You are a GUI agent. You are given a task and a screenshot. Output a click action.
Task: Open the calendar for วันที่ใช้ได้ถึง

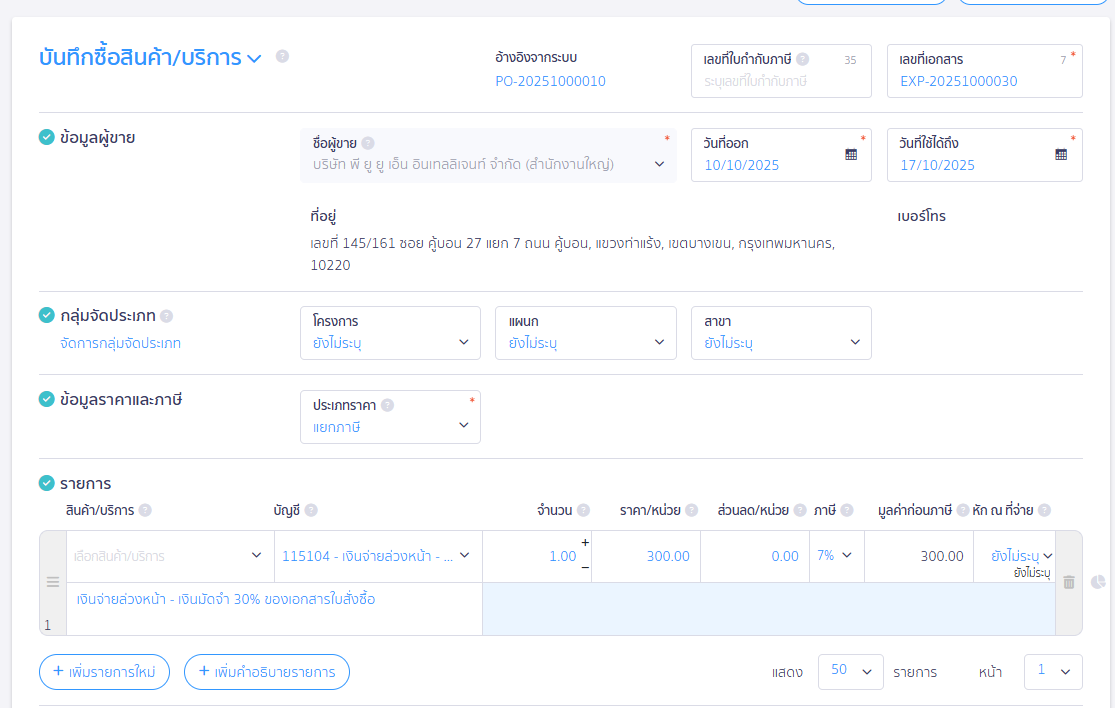pos(1061,155)
